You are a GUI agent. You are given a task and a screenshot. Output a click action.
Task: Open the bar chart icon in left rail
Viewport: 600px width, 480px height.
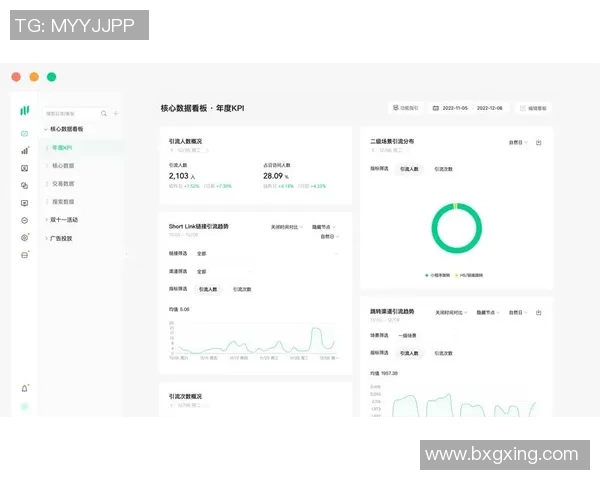tap(25, 150)
